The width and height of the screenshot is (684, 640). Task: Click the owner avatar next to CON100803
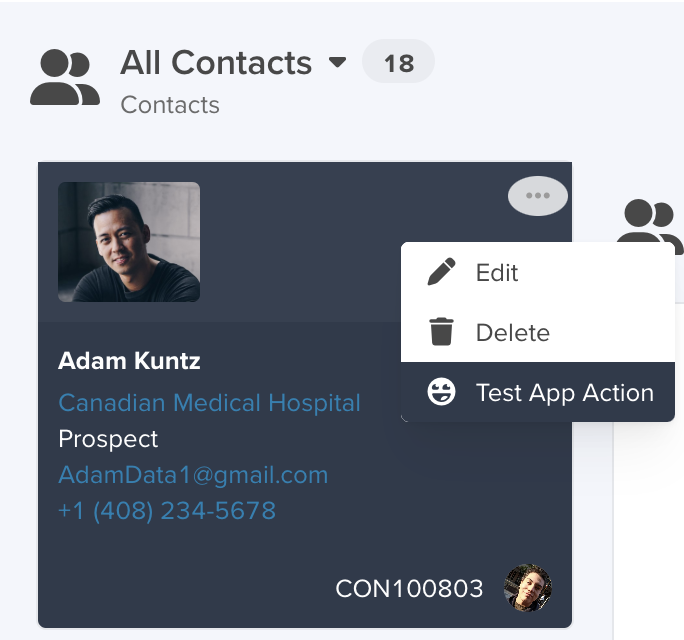pos(528,588)
